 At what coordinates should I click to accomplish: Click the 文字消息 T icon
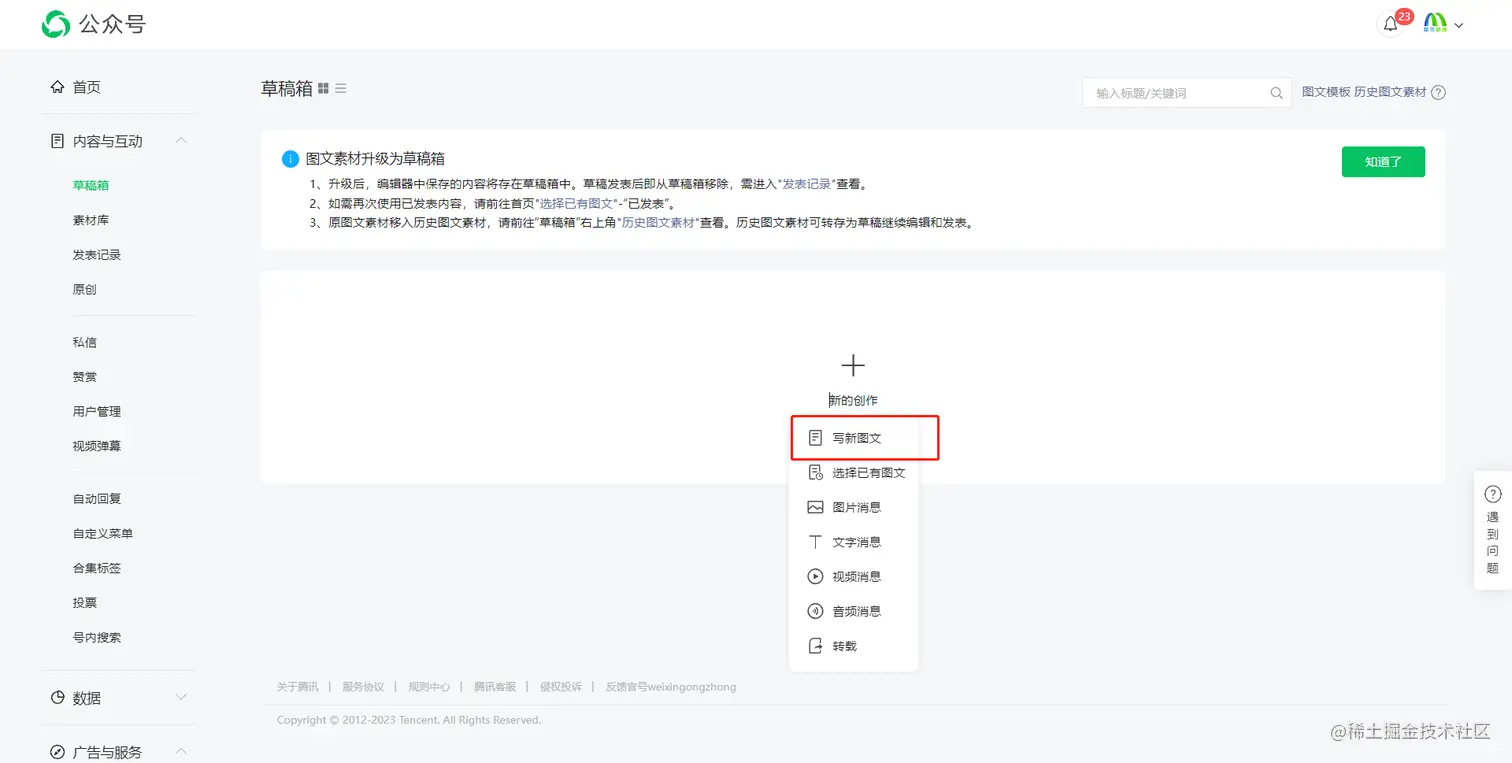(815, 542)
